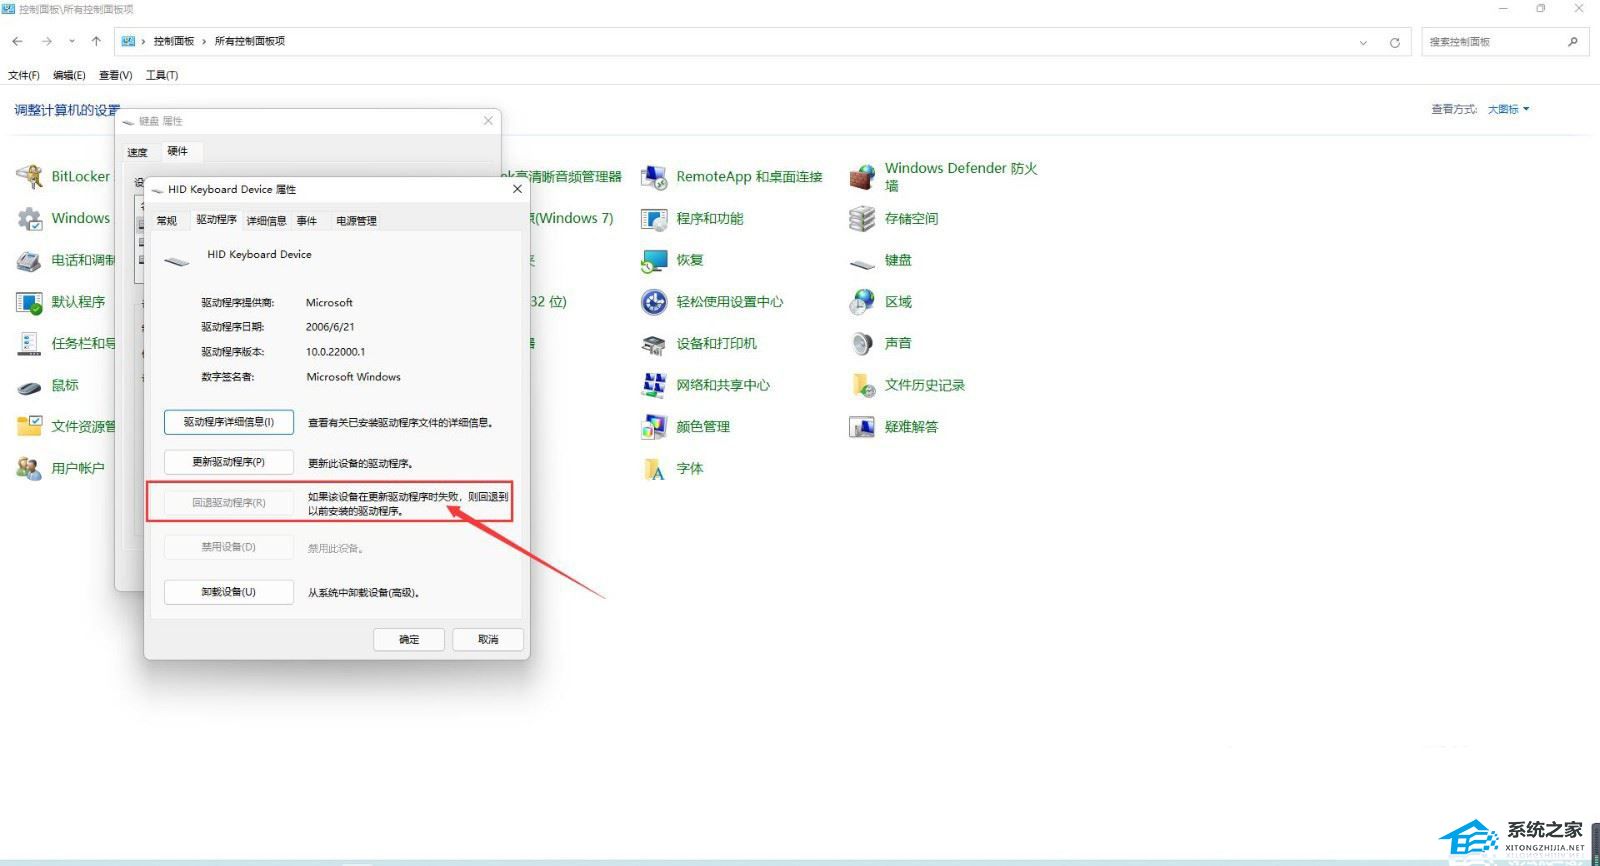Open the 用户帐户 icon
The height and width of the screenshot is (866, 1600).
(x=30, y=468)
